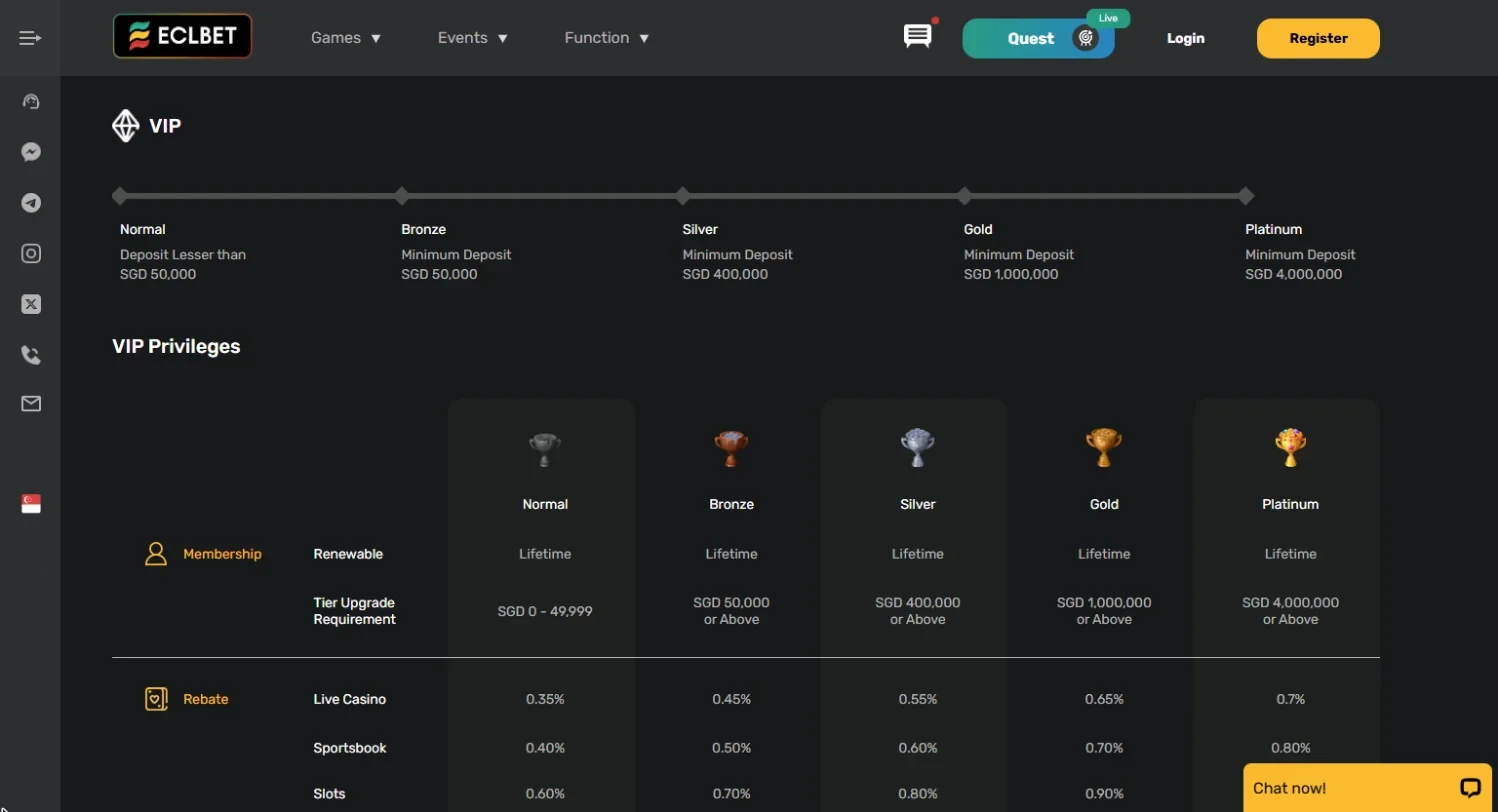Click the Platinum marker on VIP progress bar
This screenshot has width=1498, height=812.
pos(1246,195)
